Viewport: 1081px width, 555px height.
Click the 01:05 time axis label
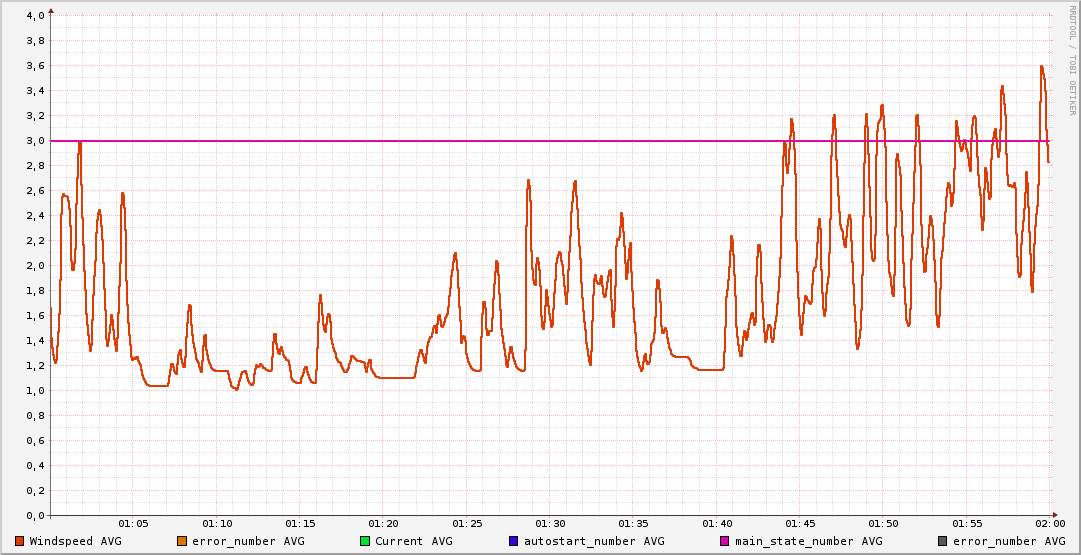coord(133,523)
